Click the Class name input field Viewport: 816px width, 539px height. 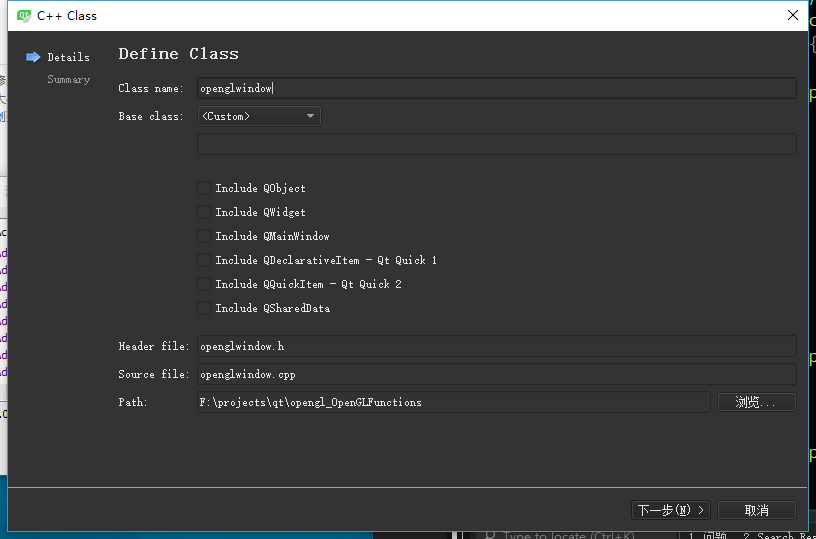(496, 88)
